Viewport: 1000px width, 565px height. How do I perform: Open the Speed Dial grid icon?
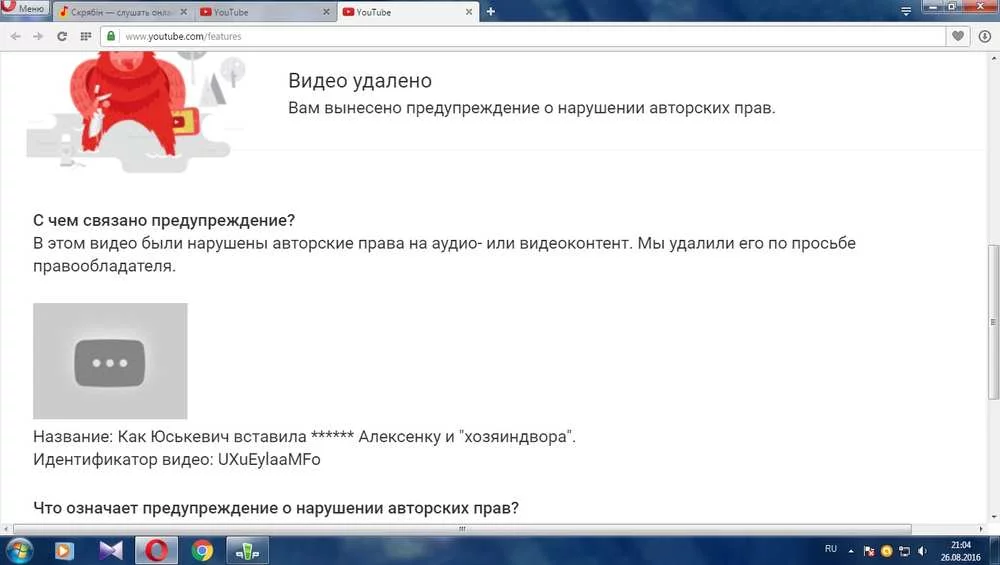85,36
